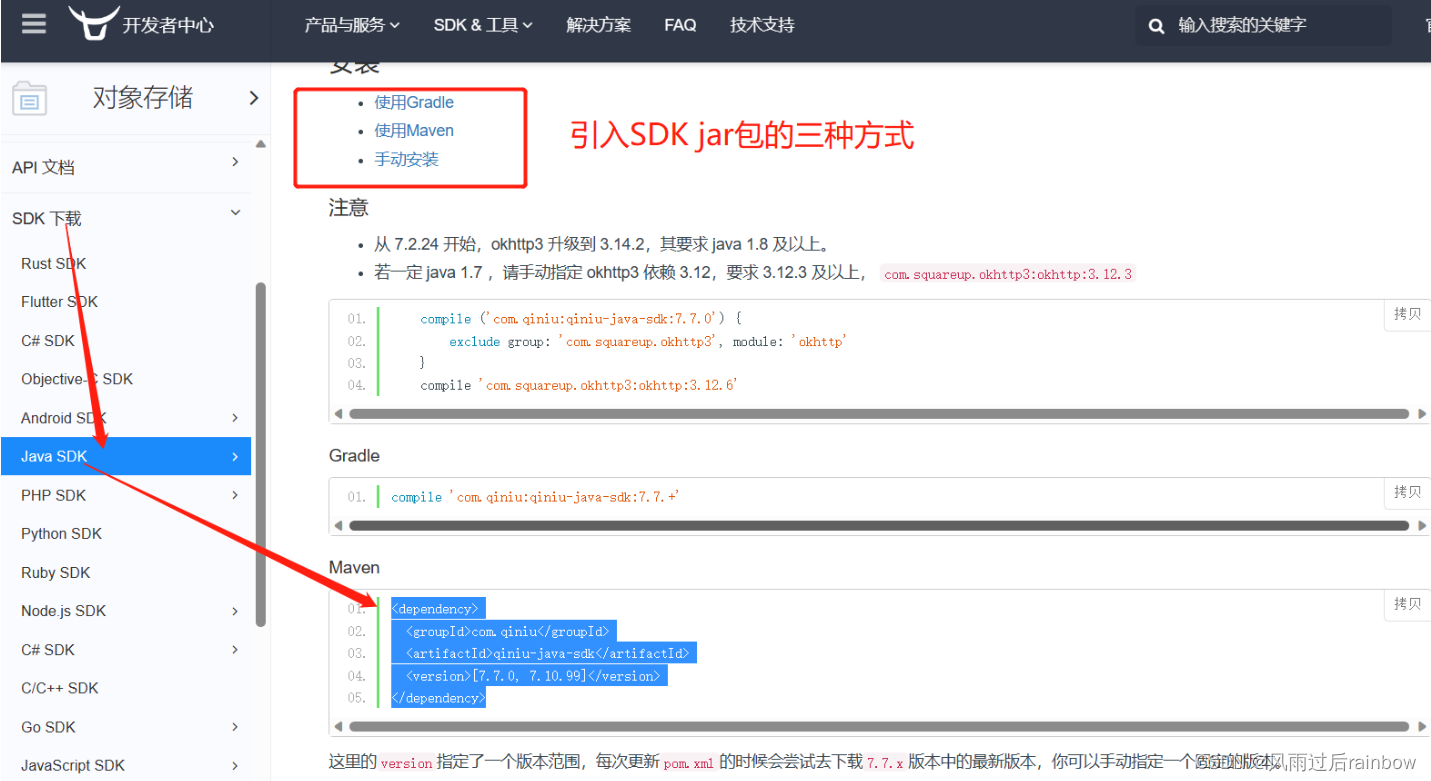Click the 注意 heading
This screenshot has height=781, width=1431.
(349, 208)
